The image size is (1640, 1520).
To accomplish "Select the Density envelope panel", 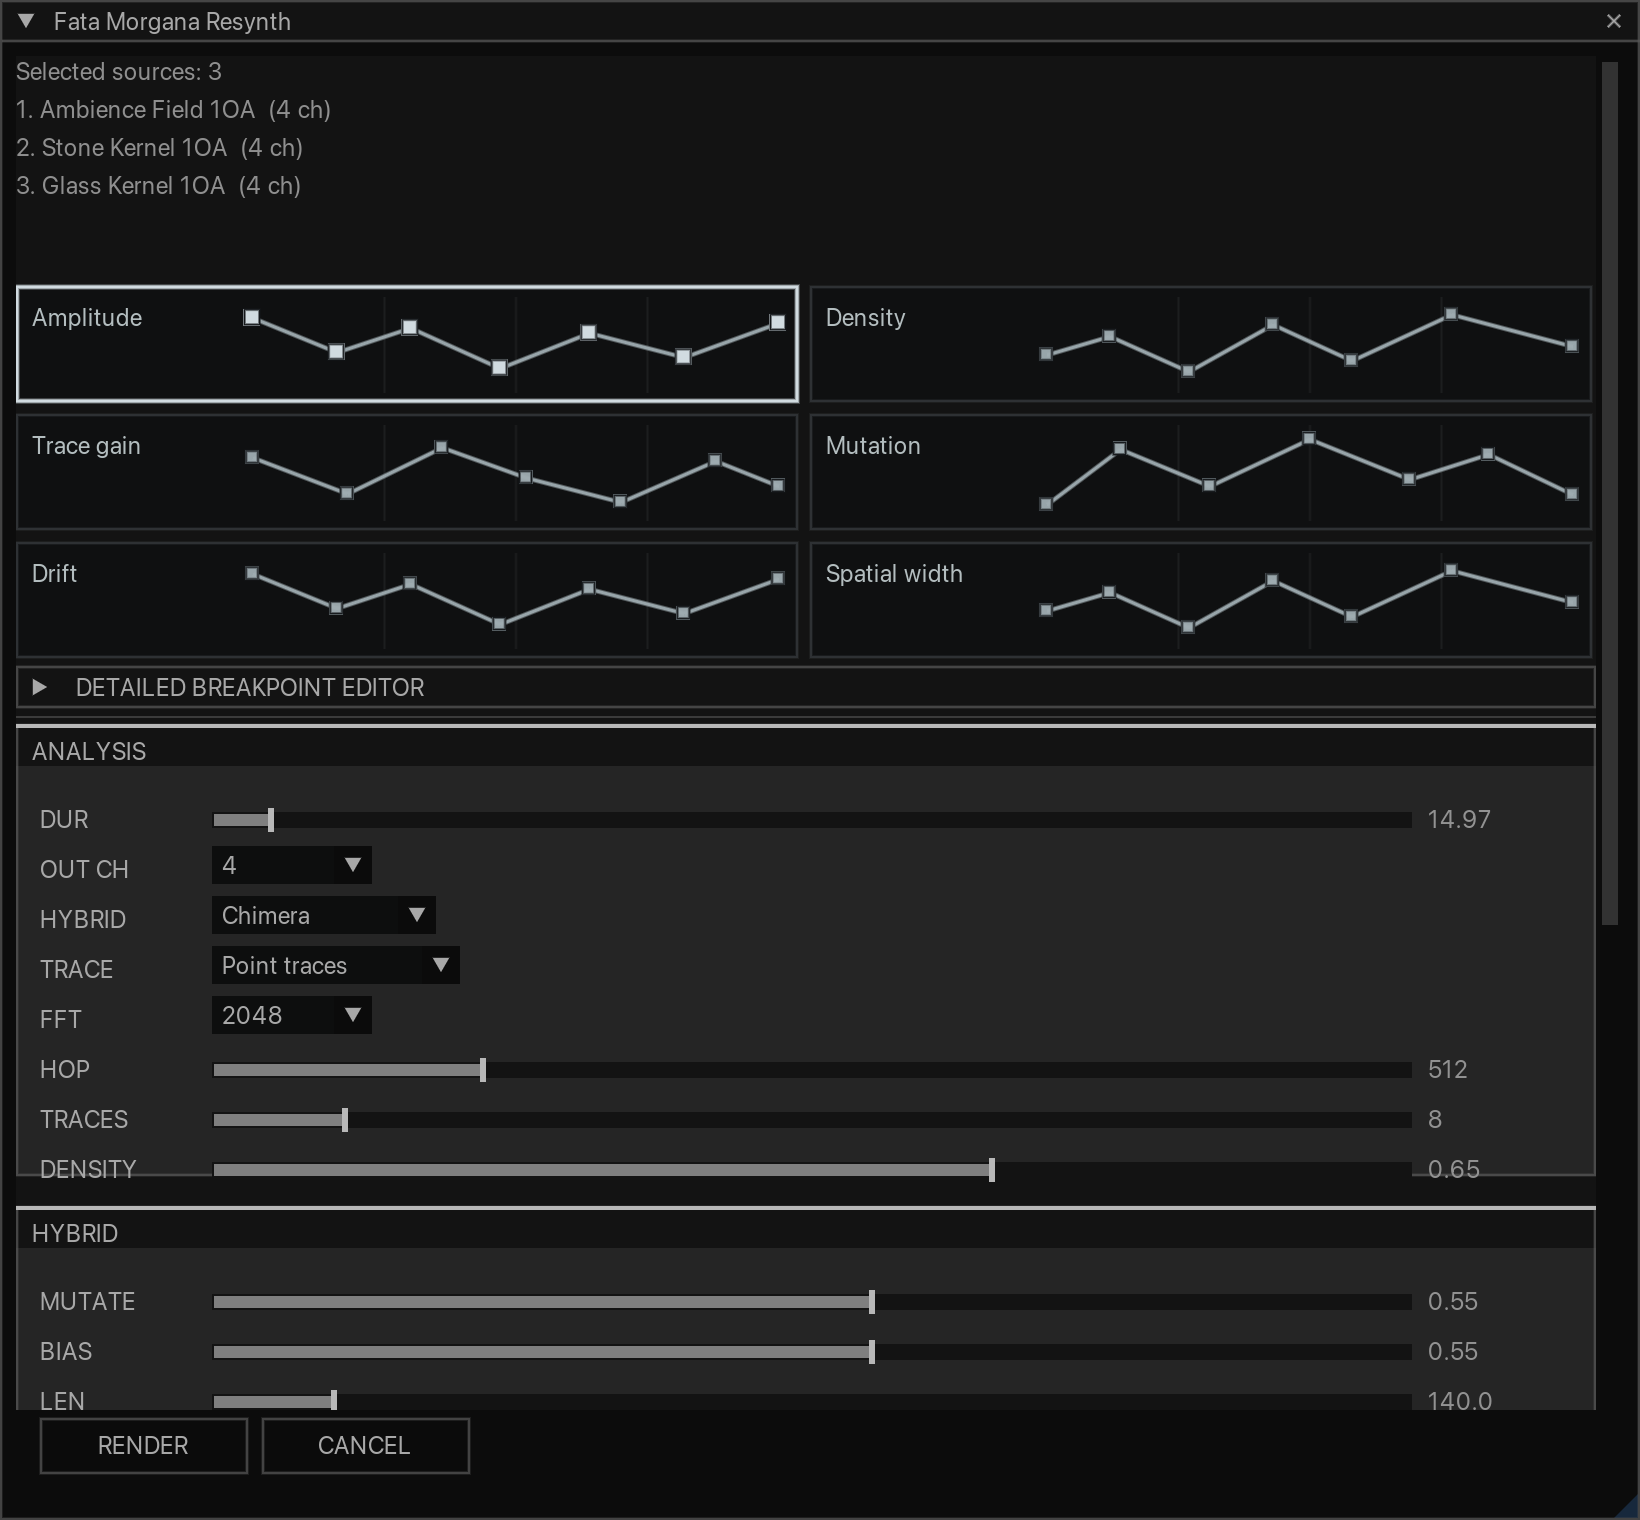I will [x=1200, y=344].
